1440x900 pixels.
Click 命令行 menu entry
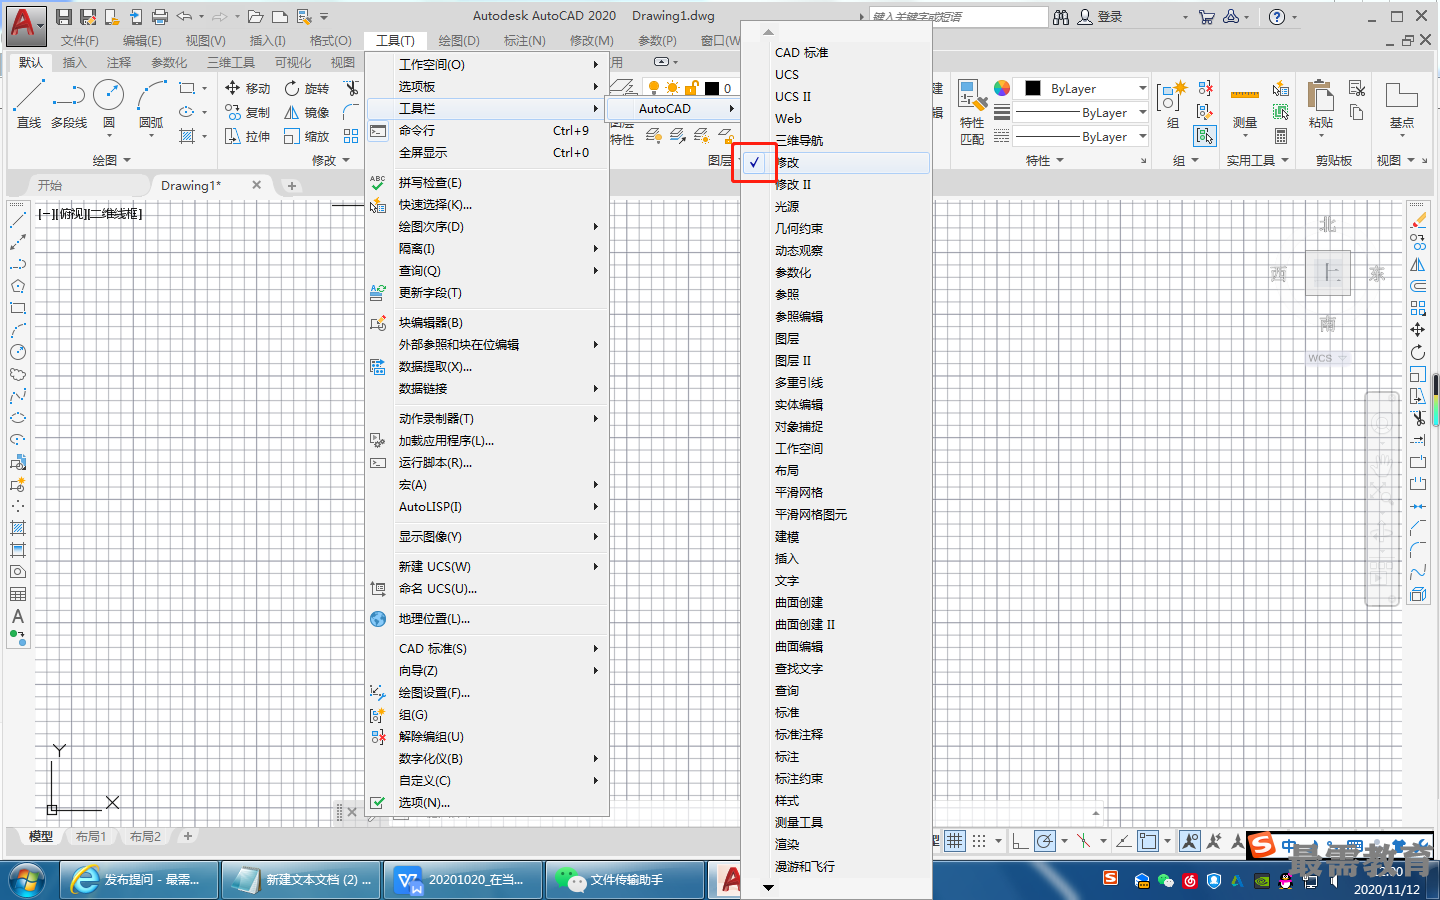[x=487, y=130]
